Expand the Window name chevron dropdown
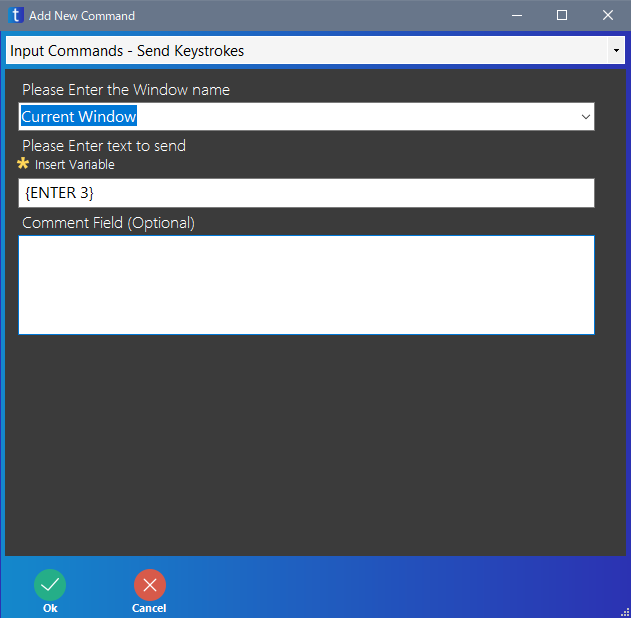Viewport: 631px width, 618px height. coord(585,117)
